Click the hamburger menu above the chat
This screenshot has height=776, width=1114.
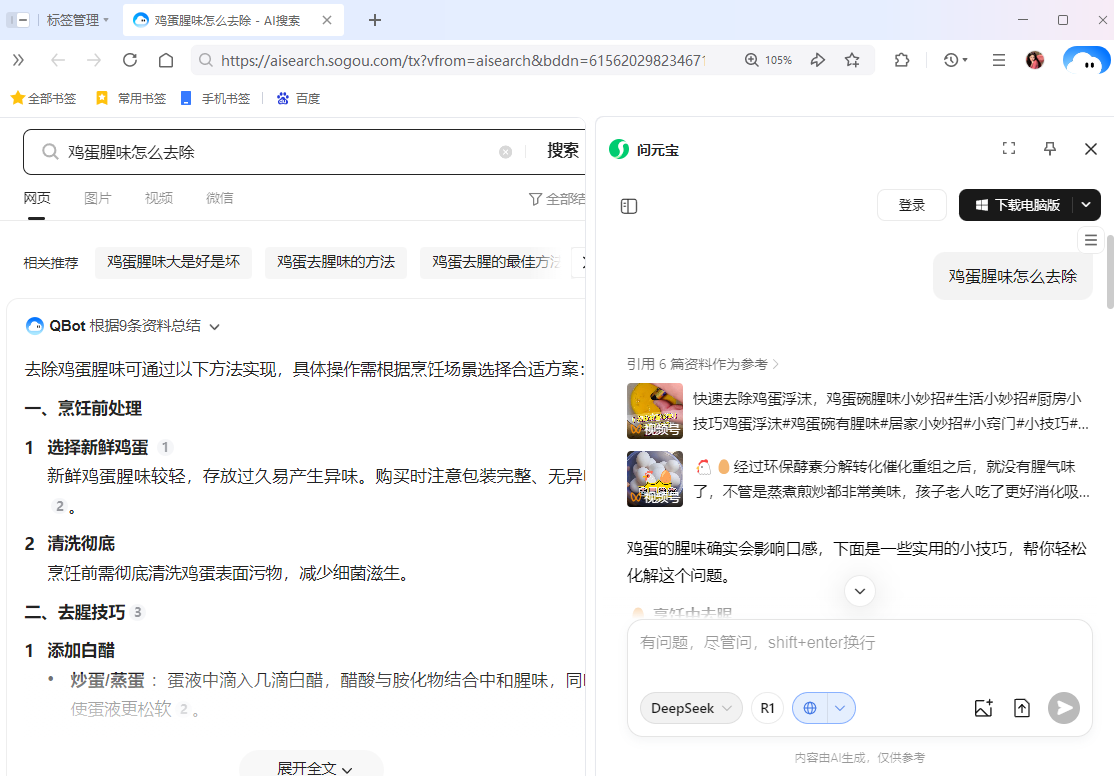pyautogui.click(x=1090, y=239)
